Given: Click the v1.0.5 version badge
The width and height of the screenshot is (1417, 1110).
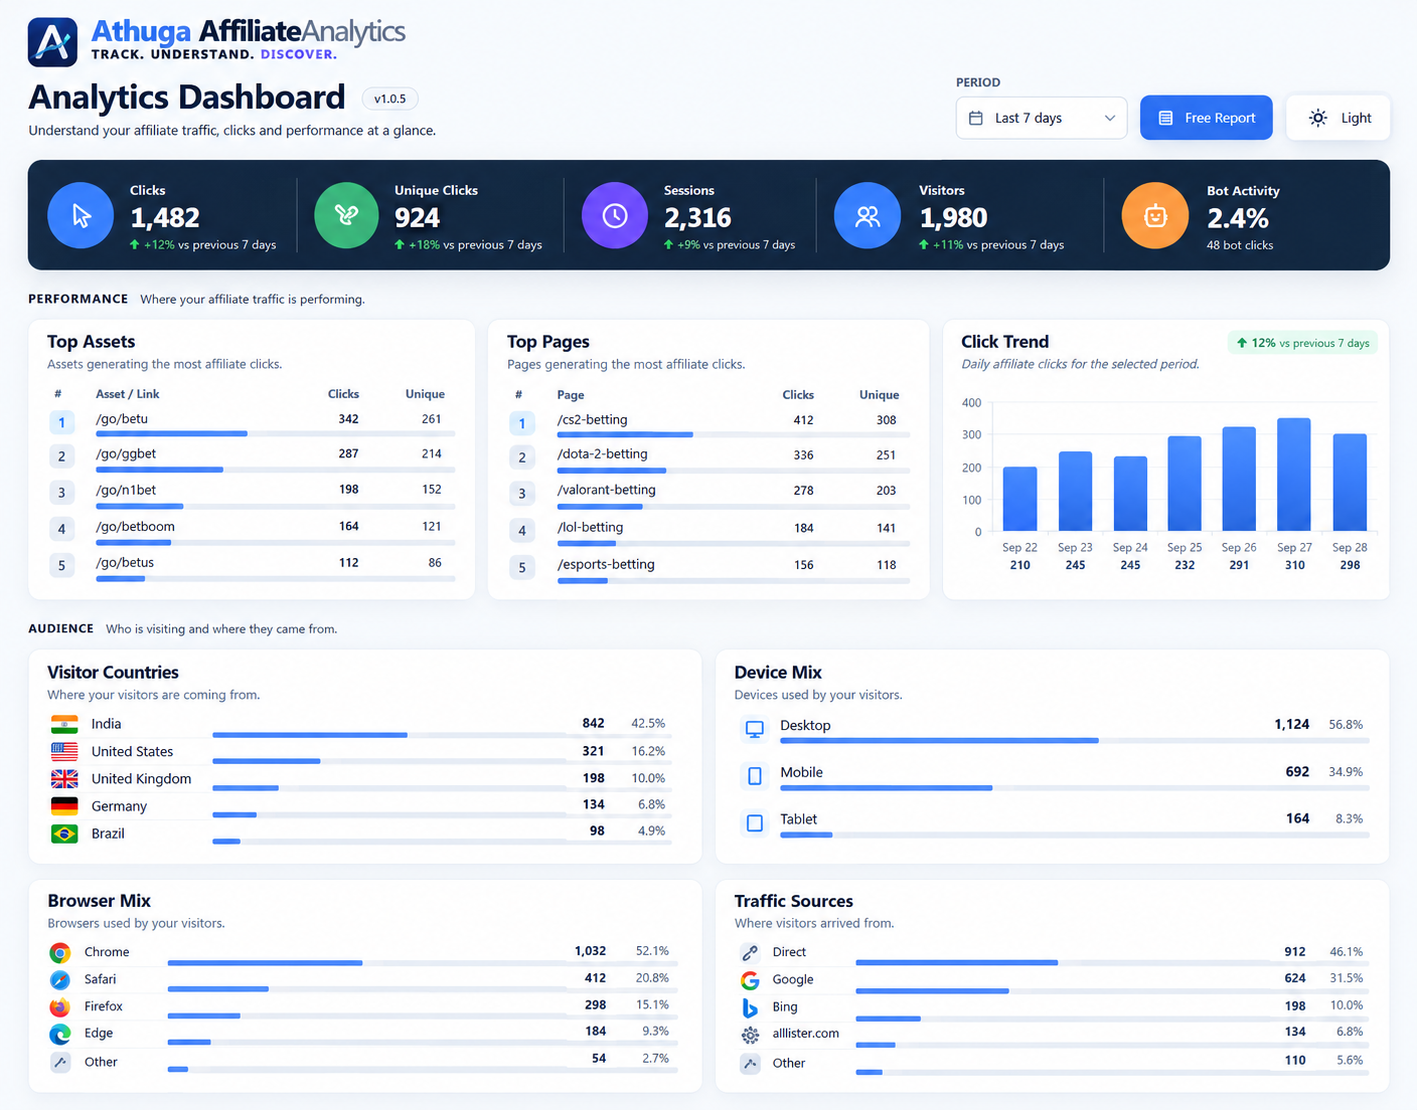Looking at the screenshot, I should 390,98.
